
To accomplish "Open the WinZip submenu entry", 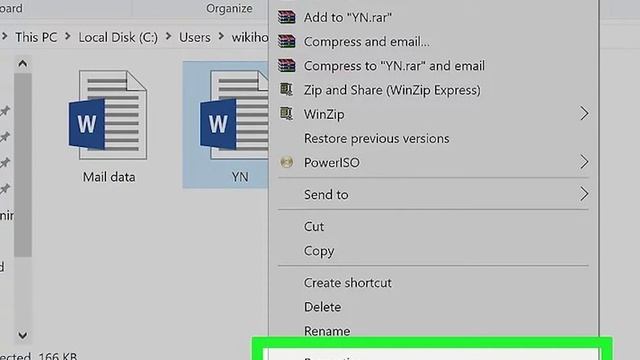I will [x=433, y=114].
